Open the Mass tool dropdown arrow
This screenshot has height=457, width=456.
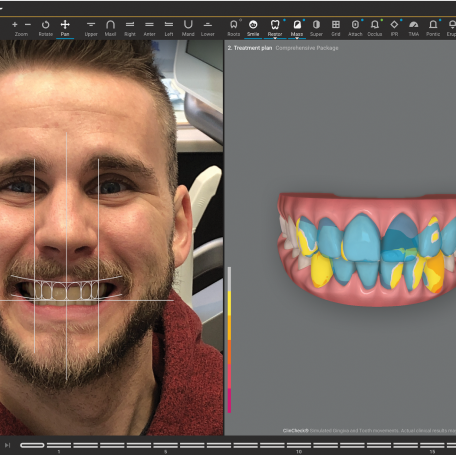pyautogui.click(x=297, y=39)
